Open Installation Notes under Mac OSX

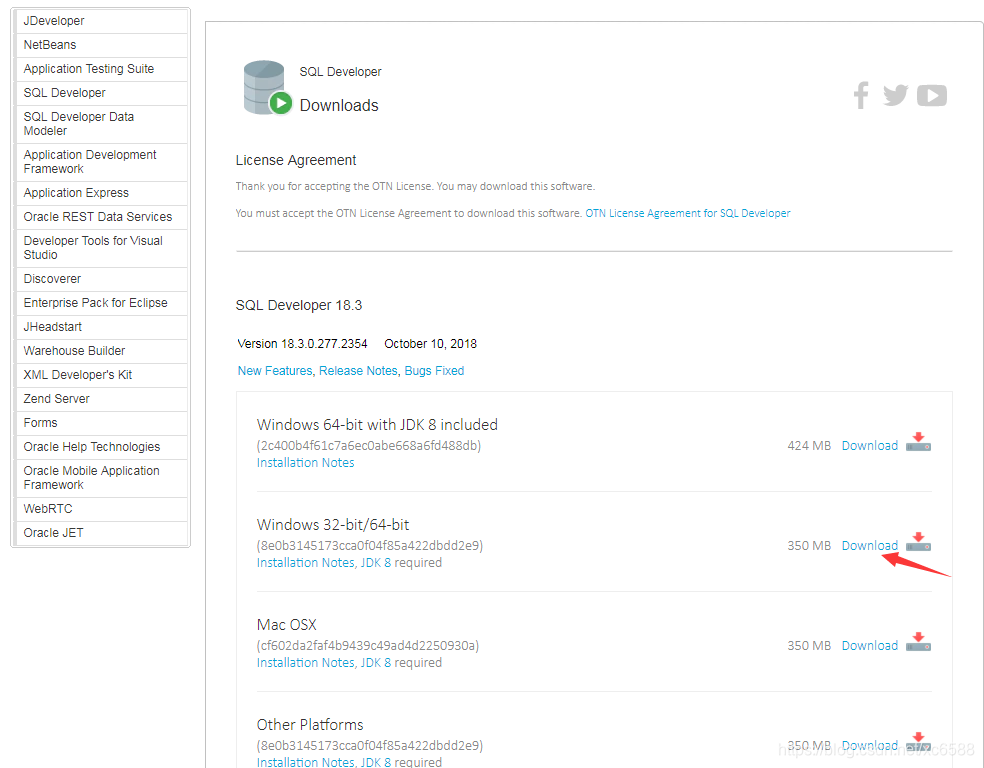click(306, 663)
